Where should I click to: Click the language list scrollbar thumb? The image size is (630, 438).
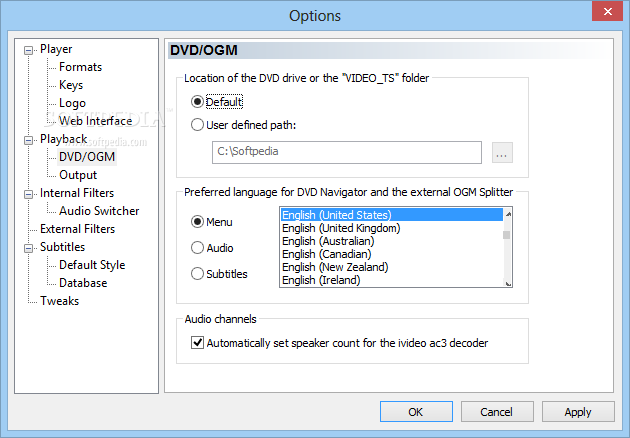[x=507, y=235]
